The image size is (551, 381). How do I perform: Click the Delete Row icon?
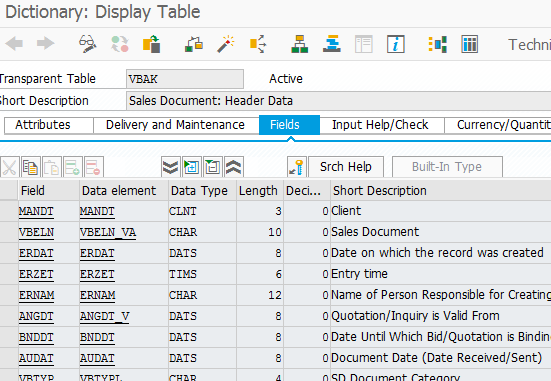click(94, 167)
